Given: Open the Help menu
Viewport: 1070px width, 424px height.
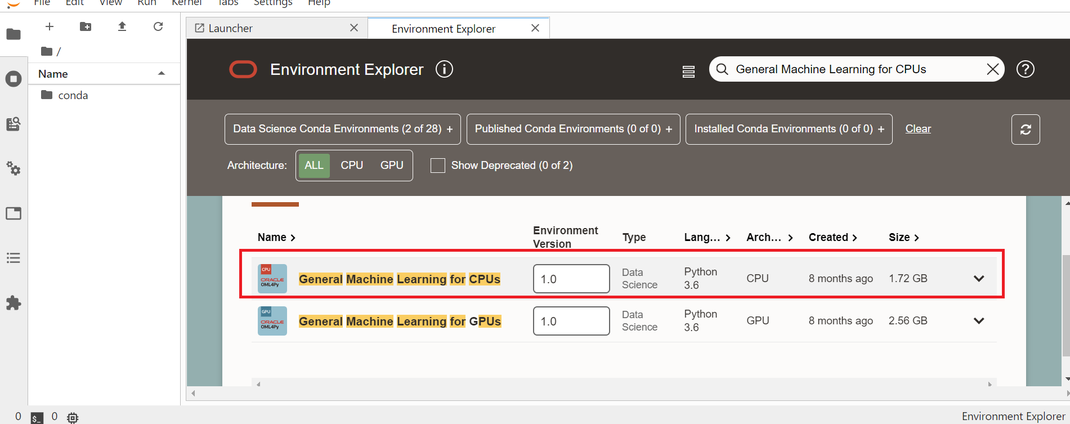Looking at the screenshot, I should click(x=319, y=3).
